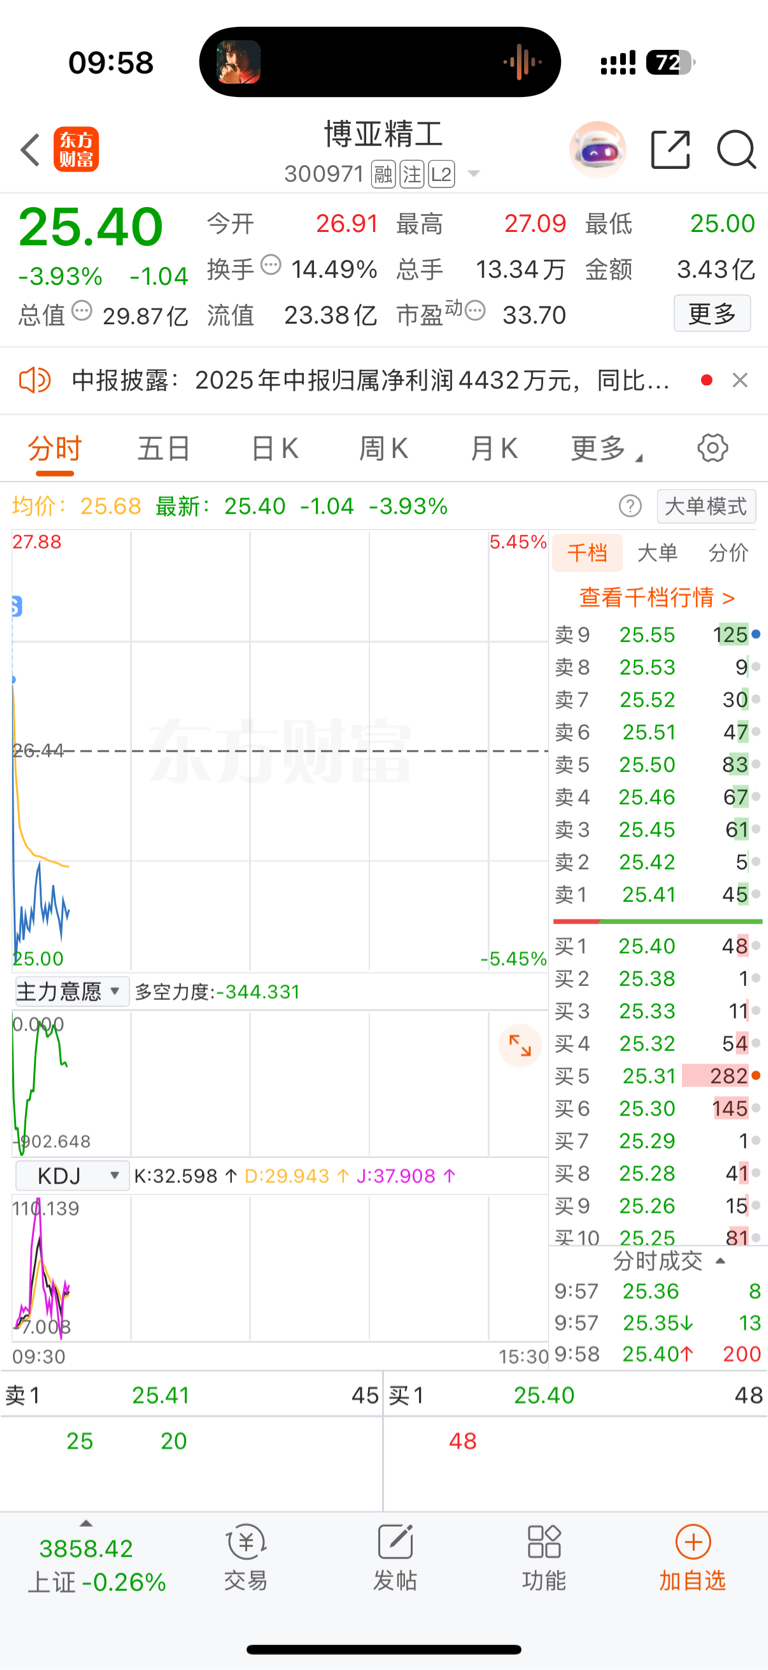The height and width of the screenshot is (1670, 768).
Task: Tap the 主力意愿 indicator chart
Action: pos(280,1084)
